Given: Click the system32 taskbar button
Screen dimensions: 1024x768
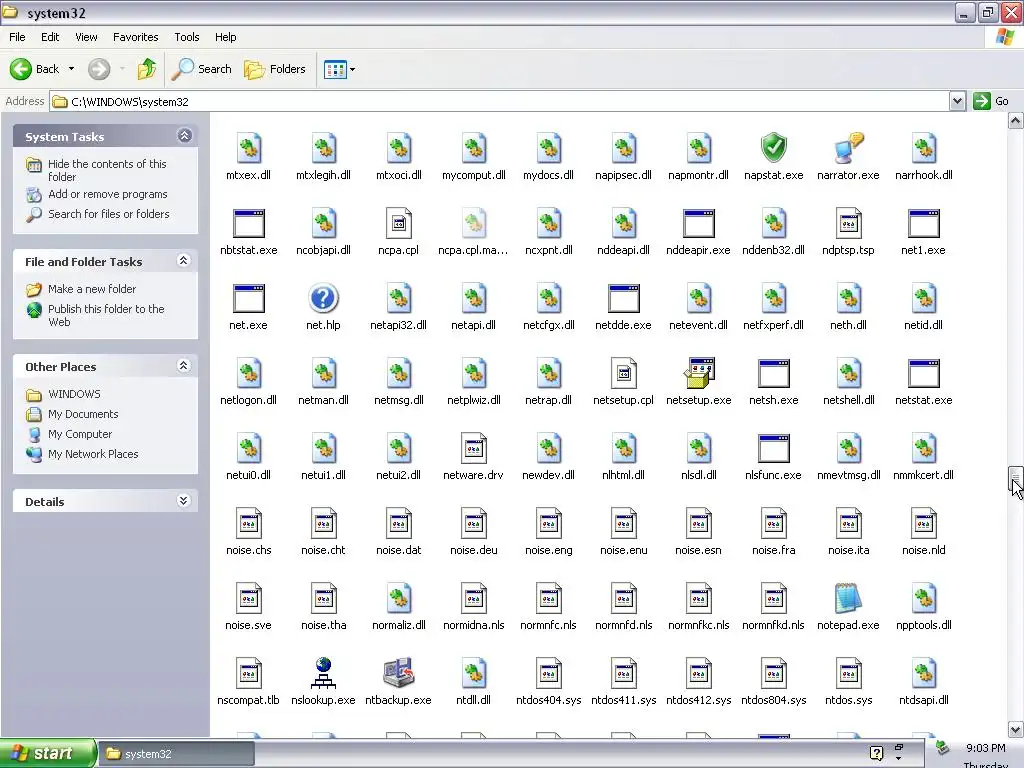Looking at the screenshot, I should click(176, 754).
